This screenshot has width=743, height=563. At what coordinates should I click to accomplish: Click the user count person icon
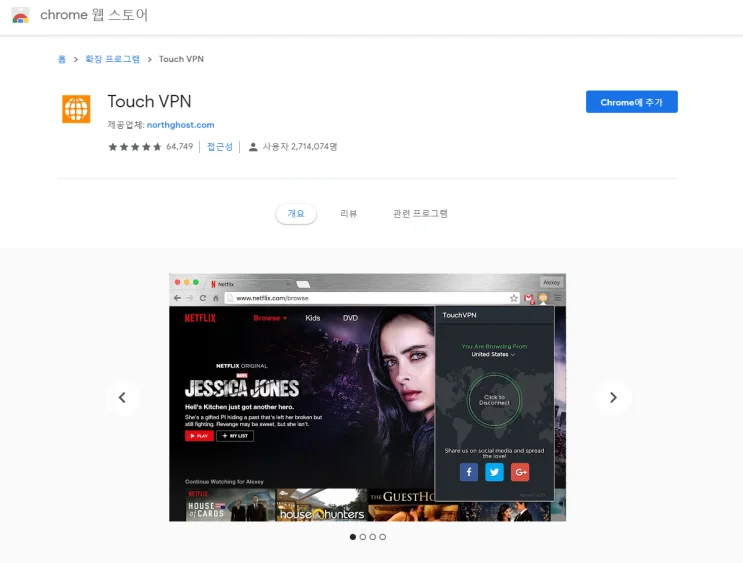click(x=253, y=147)
